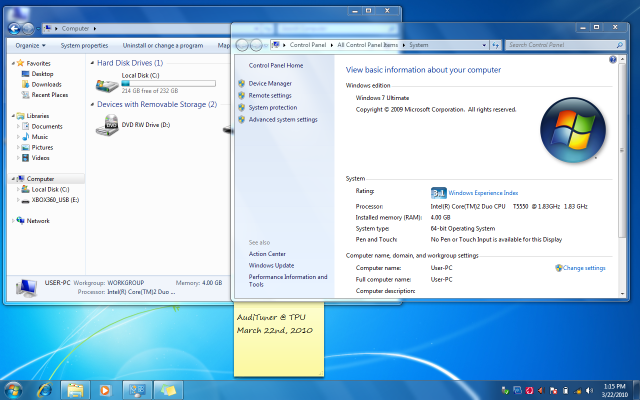Launch Windows Media Player from the taskbar

coord(105,390)
